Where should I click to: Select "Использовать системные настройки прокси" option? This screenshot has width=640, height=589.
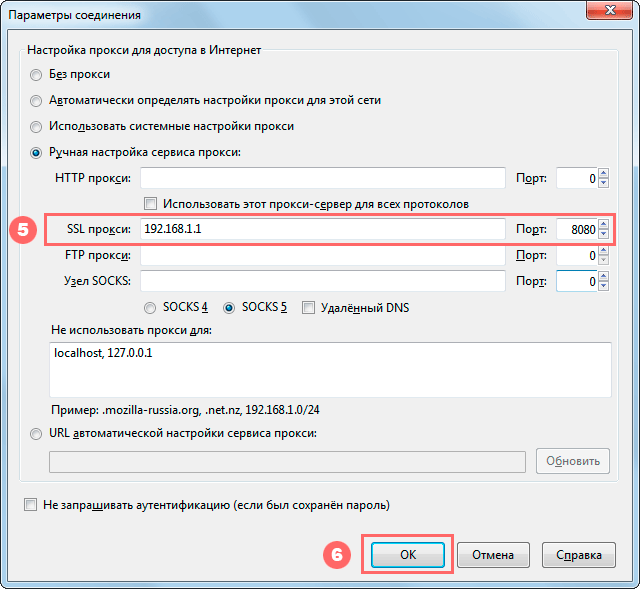coord(37,127)
